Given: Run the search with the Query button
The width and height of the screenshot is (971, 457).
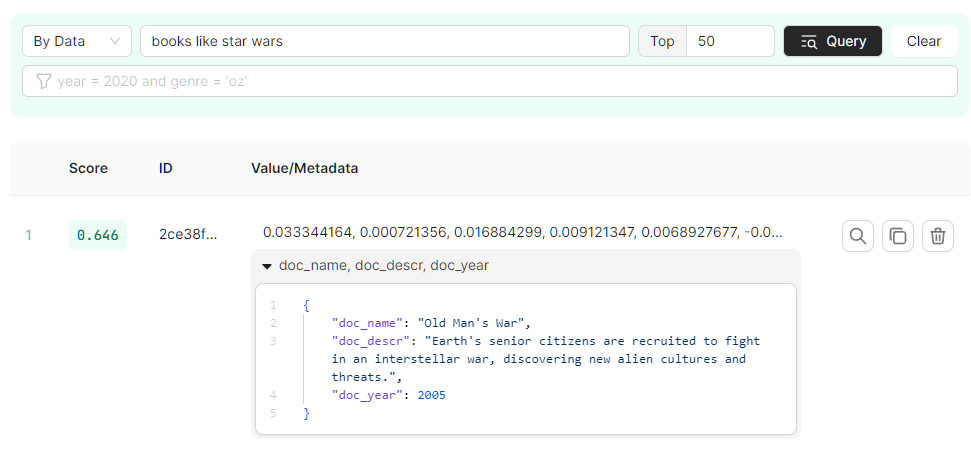Looking at the screenshot, I should click(832, 41).
